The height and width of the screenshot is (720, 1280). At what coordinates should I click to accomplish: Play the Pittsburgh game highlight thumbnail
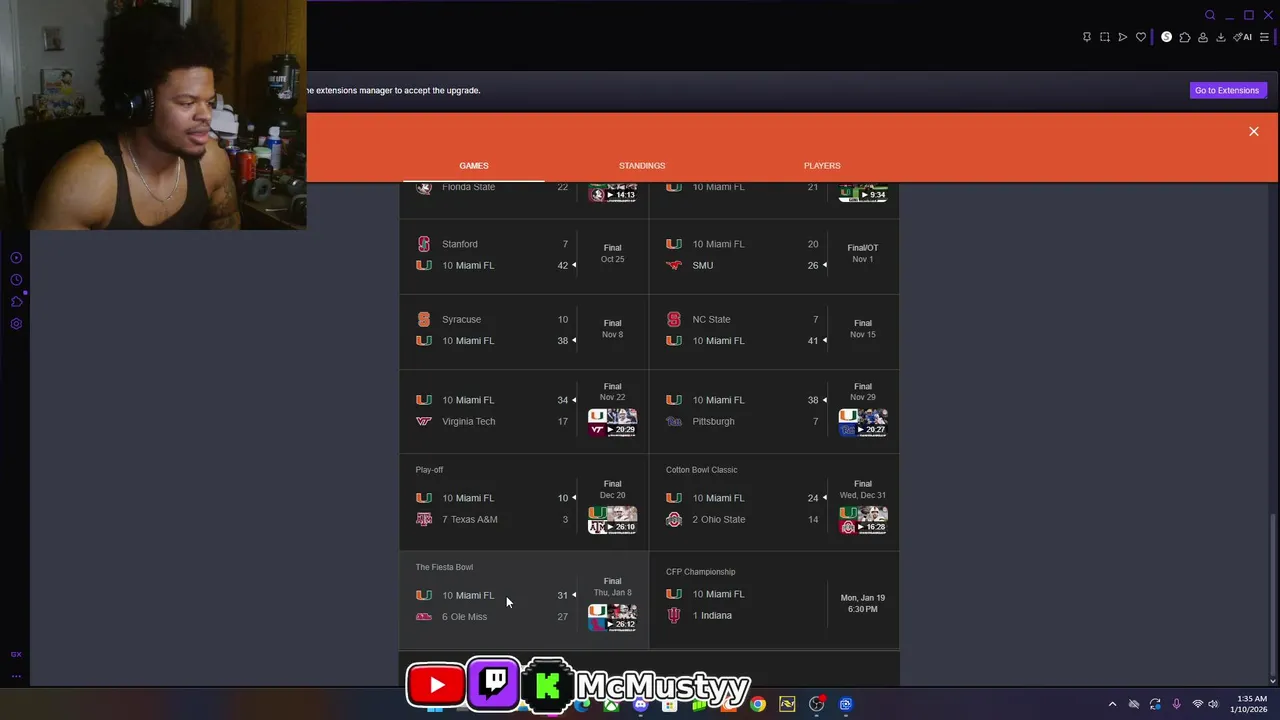pos(863,422)
